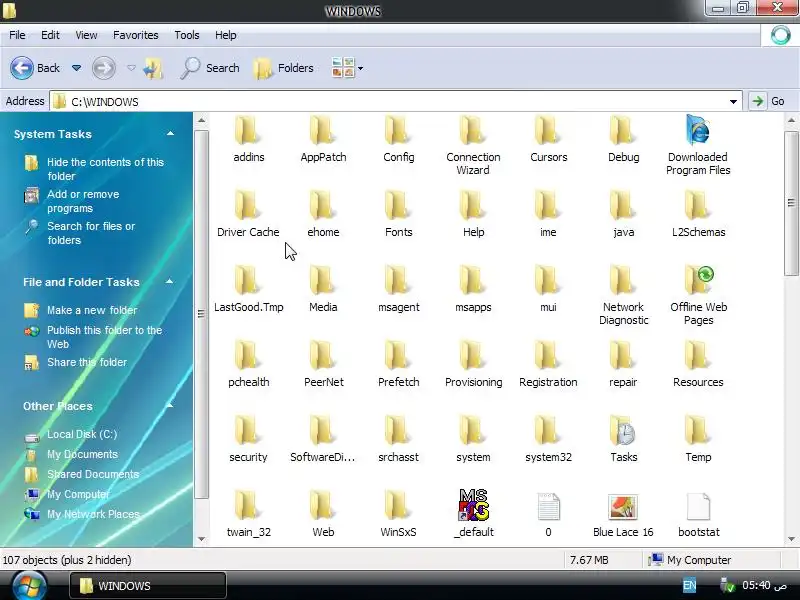Select the addins folder icon

pos(248,131)
